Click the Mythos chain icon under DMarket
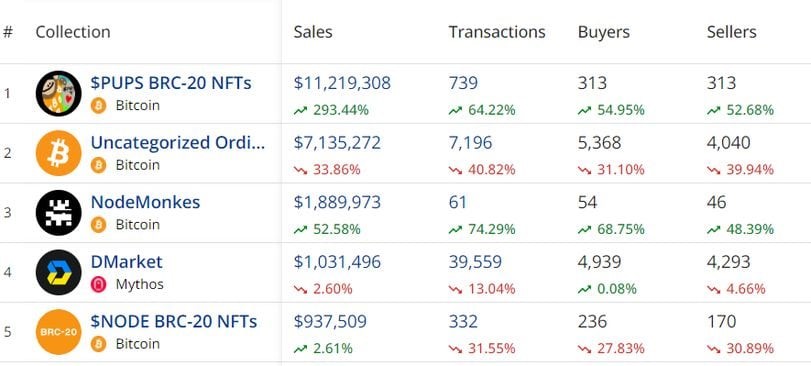The height and width of the screenshot is (366, 811). (x=98, y=284)
